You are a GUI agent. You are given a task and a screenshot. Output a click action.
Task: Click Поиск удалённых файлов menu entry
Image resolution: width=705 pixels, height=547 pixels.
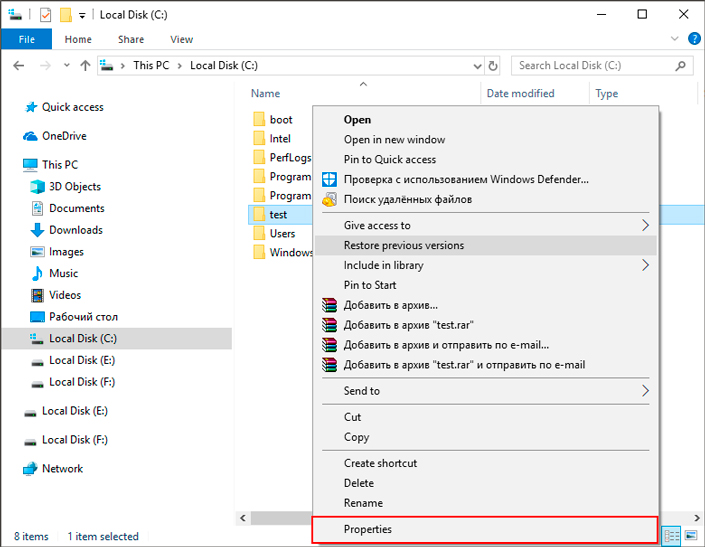coord(486,199)
